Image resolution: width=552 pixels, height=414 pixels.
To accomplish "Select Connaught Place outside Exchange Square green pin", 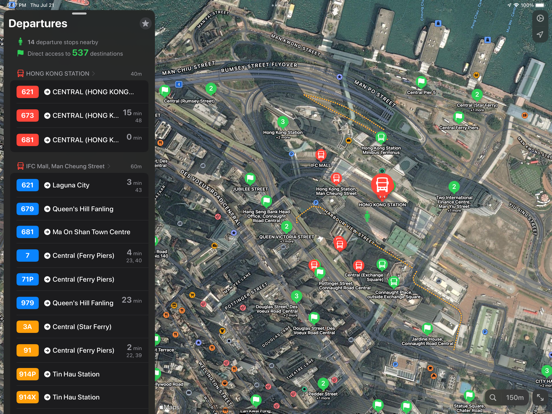I will coord(394,282).
